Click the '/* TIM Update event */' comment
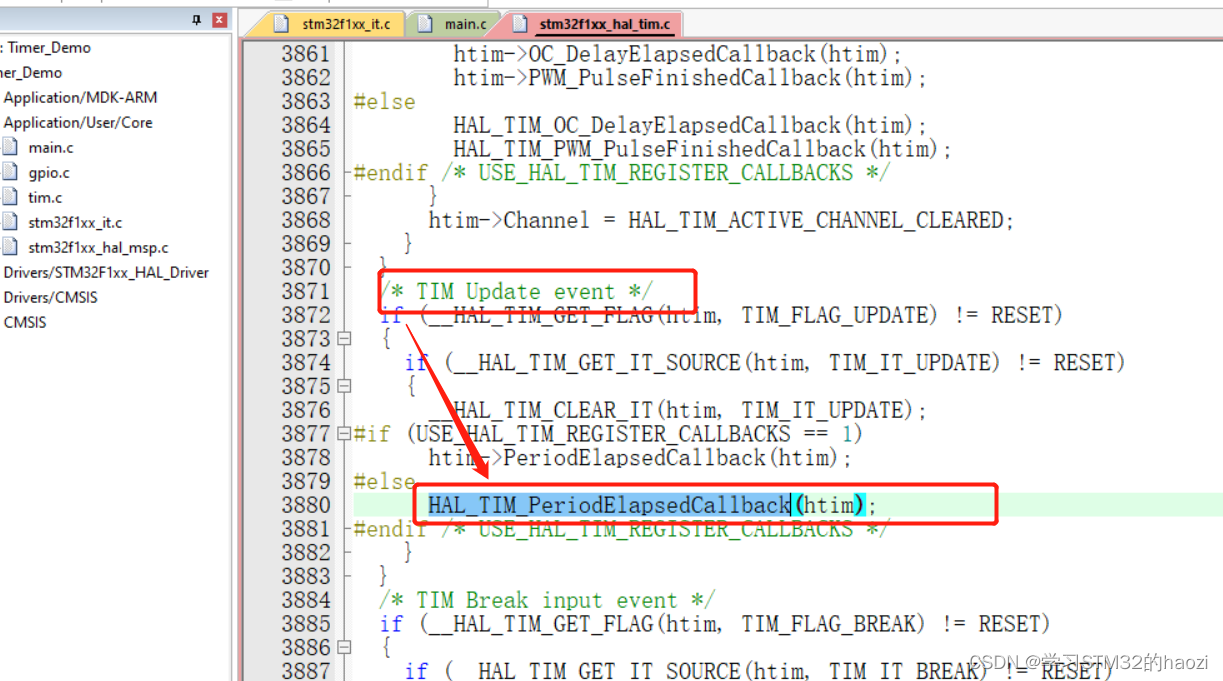 coord(515,292)
